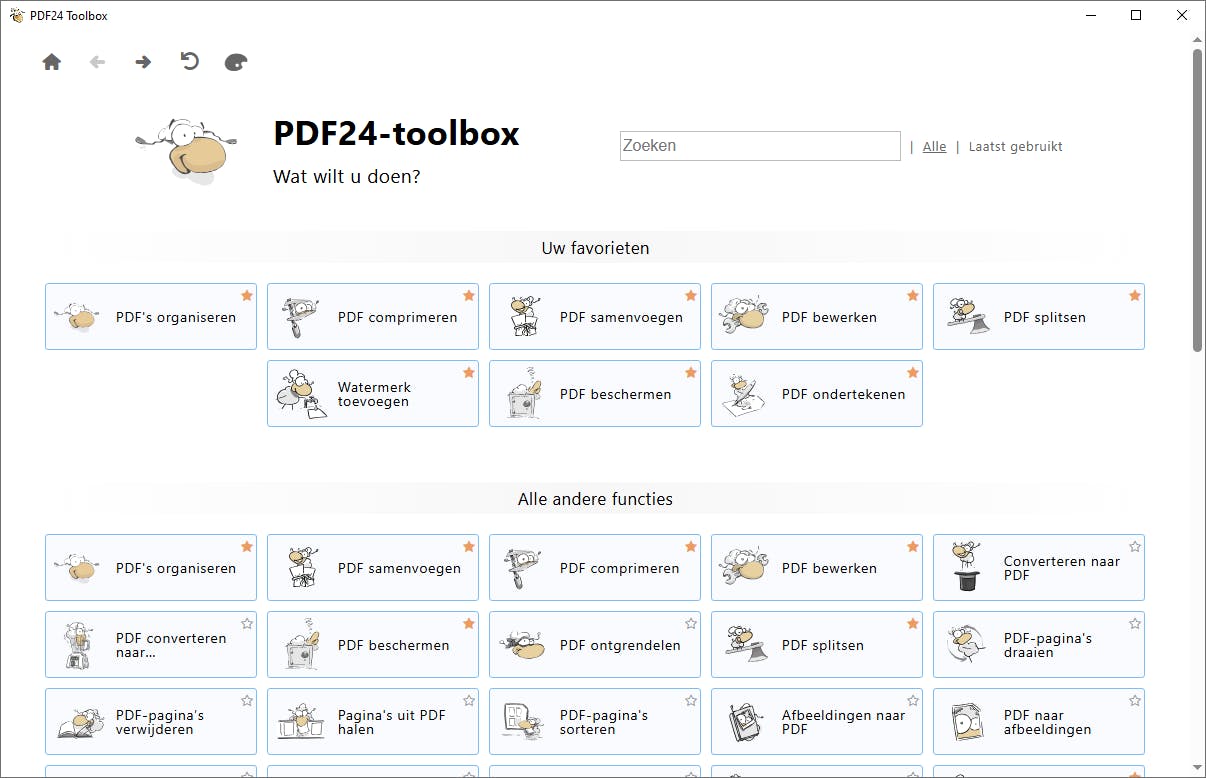The image size is (1206, 778).
Task: Go to the Home icon in toolbar
Action: click(x=52, y=62)
